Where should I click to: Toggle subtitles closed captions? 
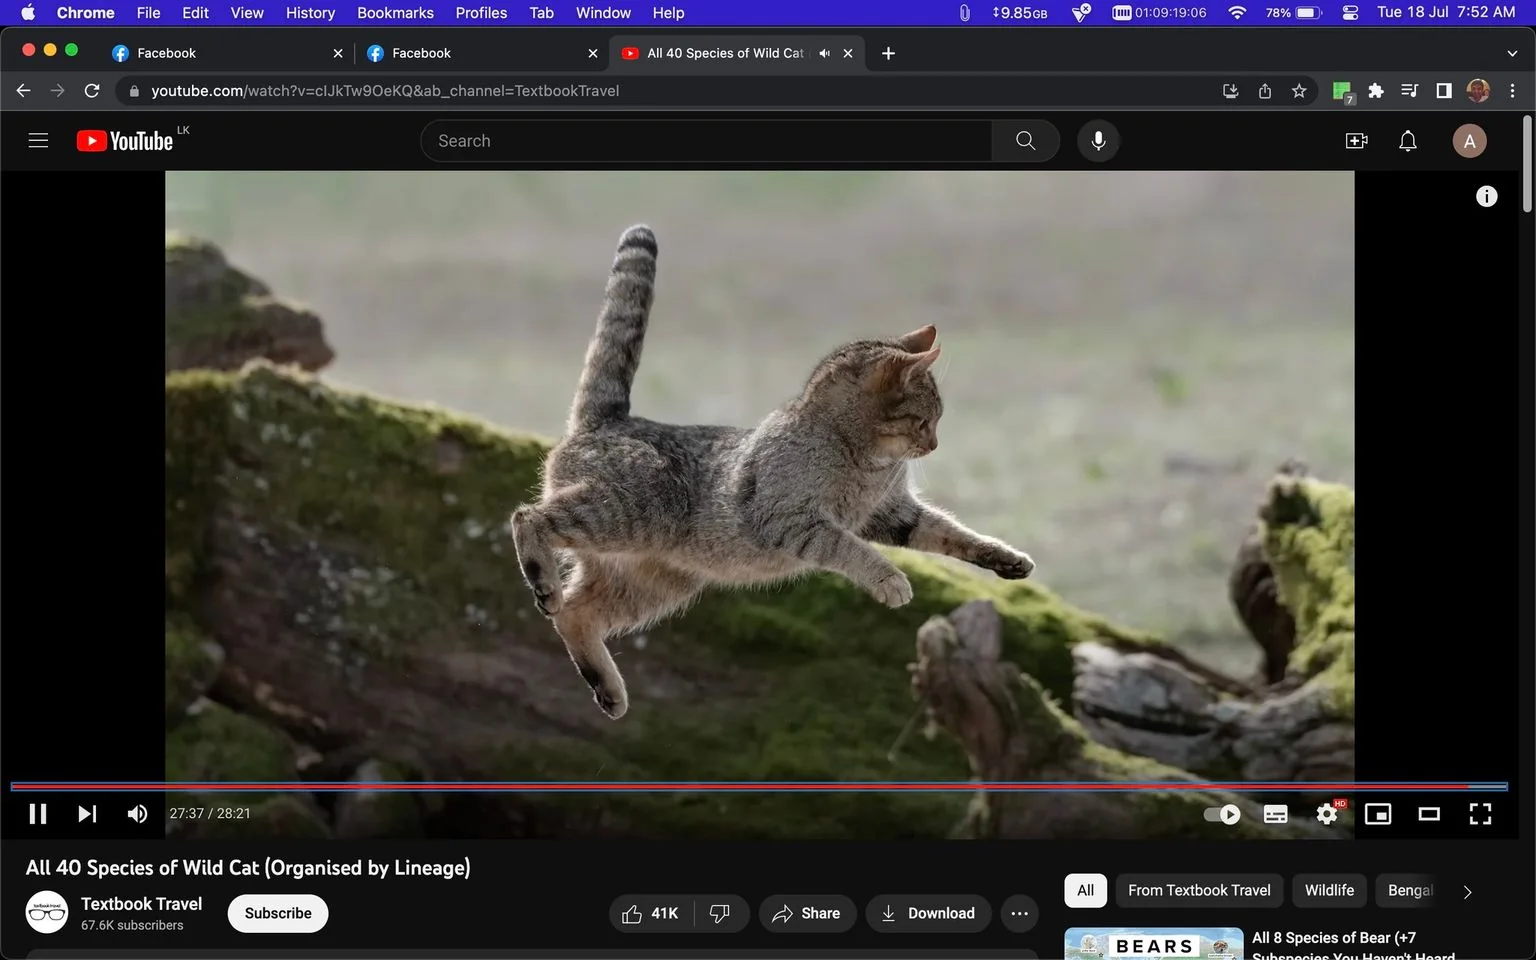tap(1276, 814)
